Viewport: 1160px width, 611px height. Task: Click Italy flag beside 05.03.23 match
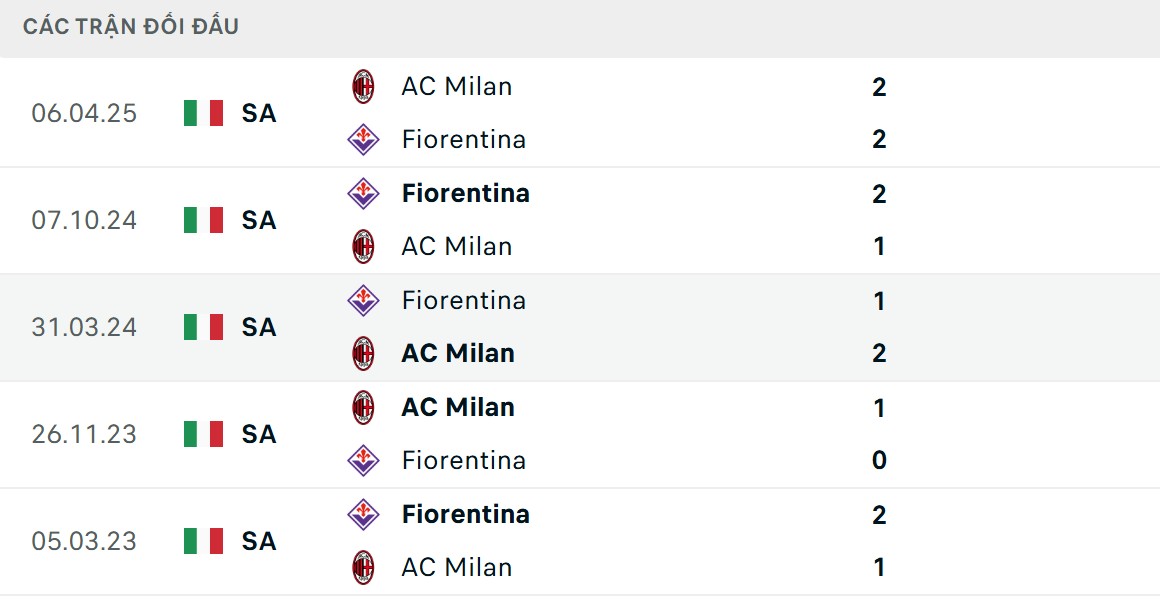point(203,541)
